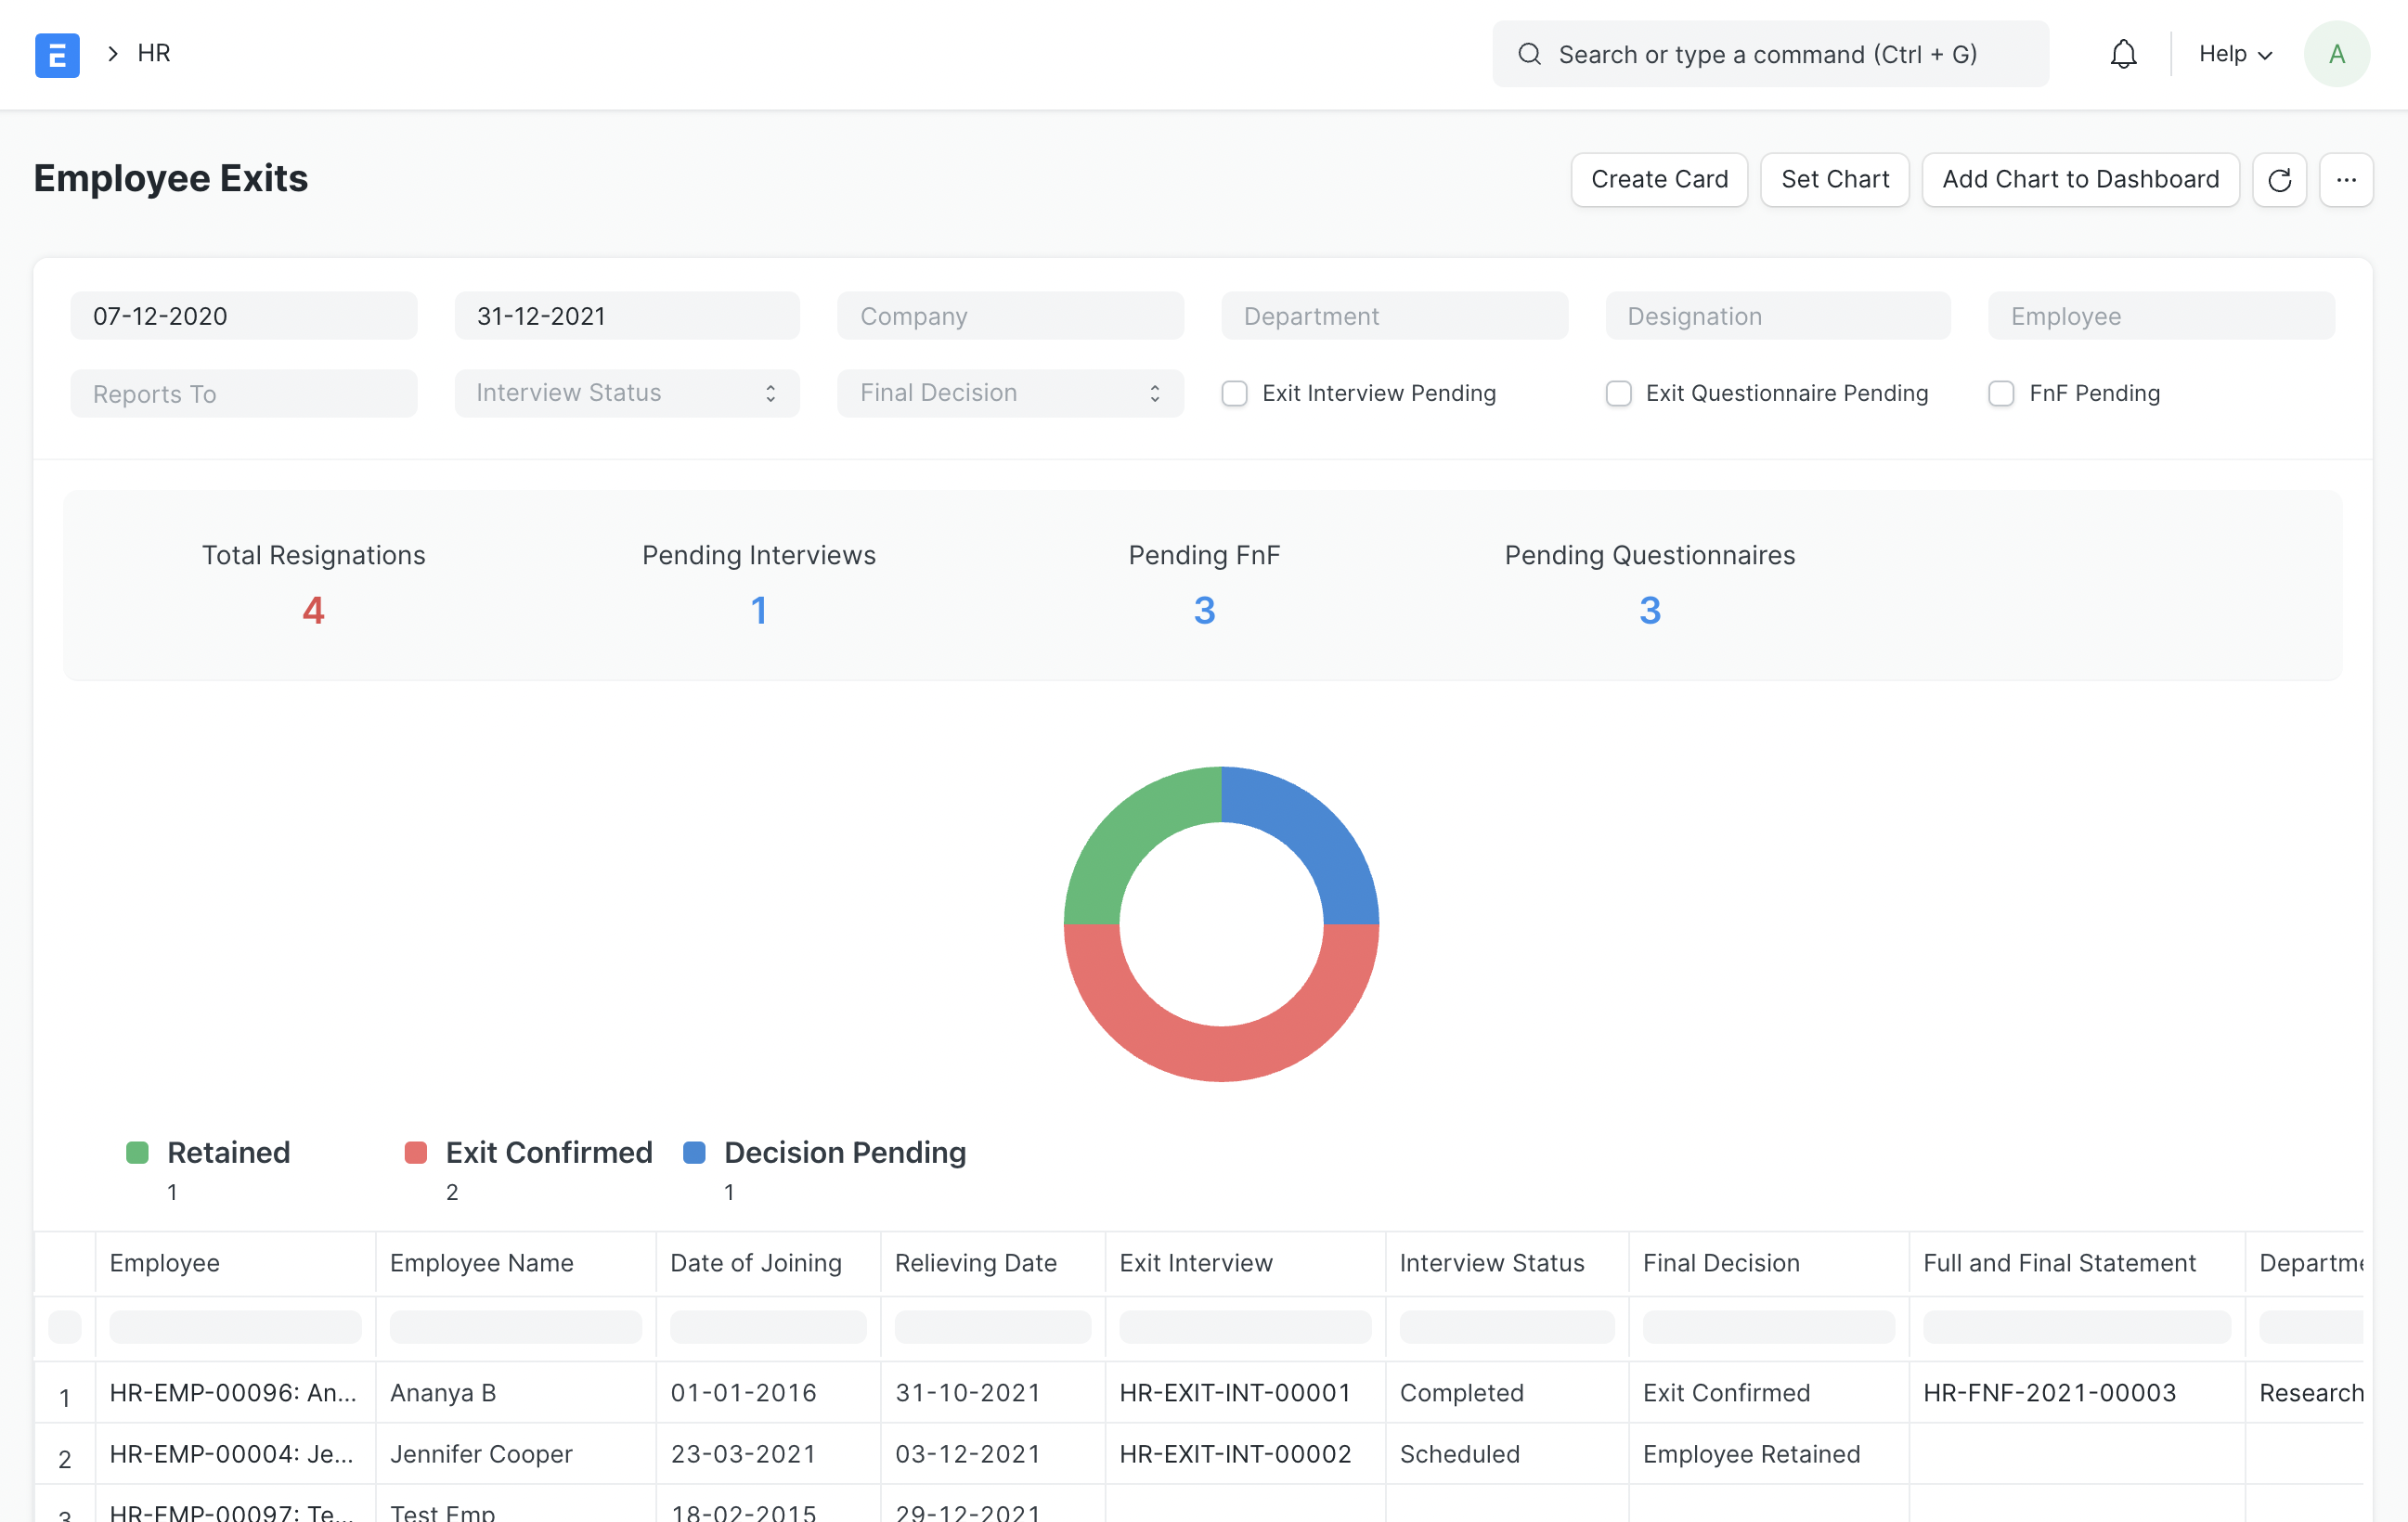Screen dimensions: 2408x1522
Task: Click the search magnifier icon
Action: [x=1529, y=54]
